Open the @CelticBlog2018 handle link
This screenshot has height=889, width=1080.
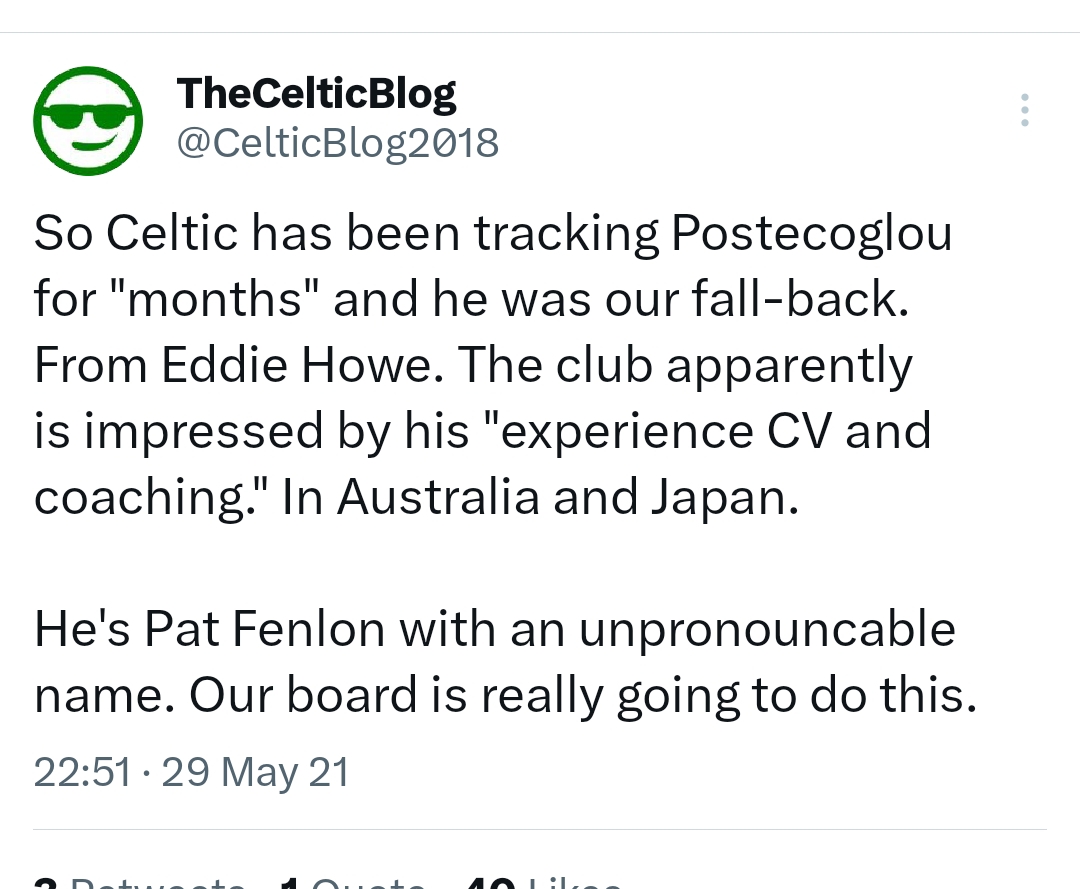pyautogui.click(x=337, y=144)
